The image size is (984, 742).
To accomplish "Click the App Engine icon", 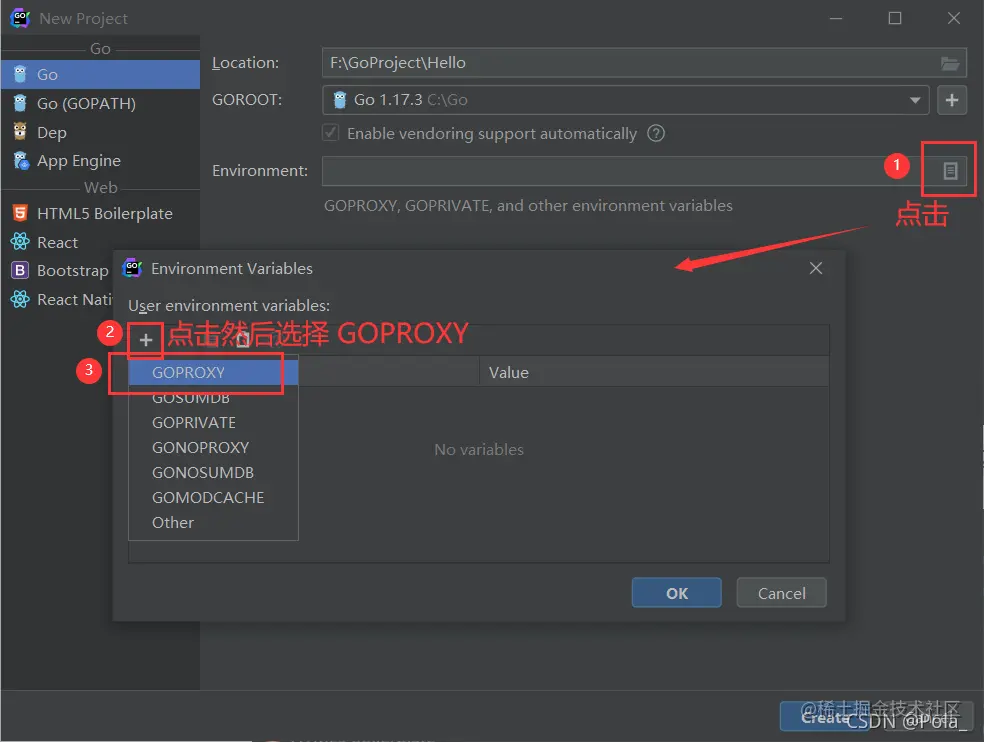I will [21, 161].
